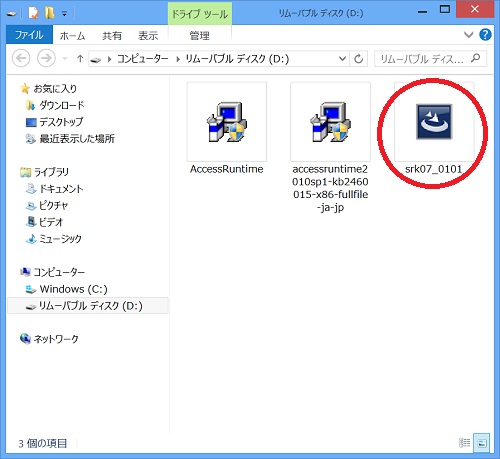
Task: Switch to details list view
Action: pyautogui.click(x=465, y=443)
